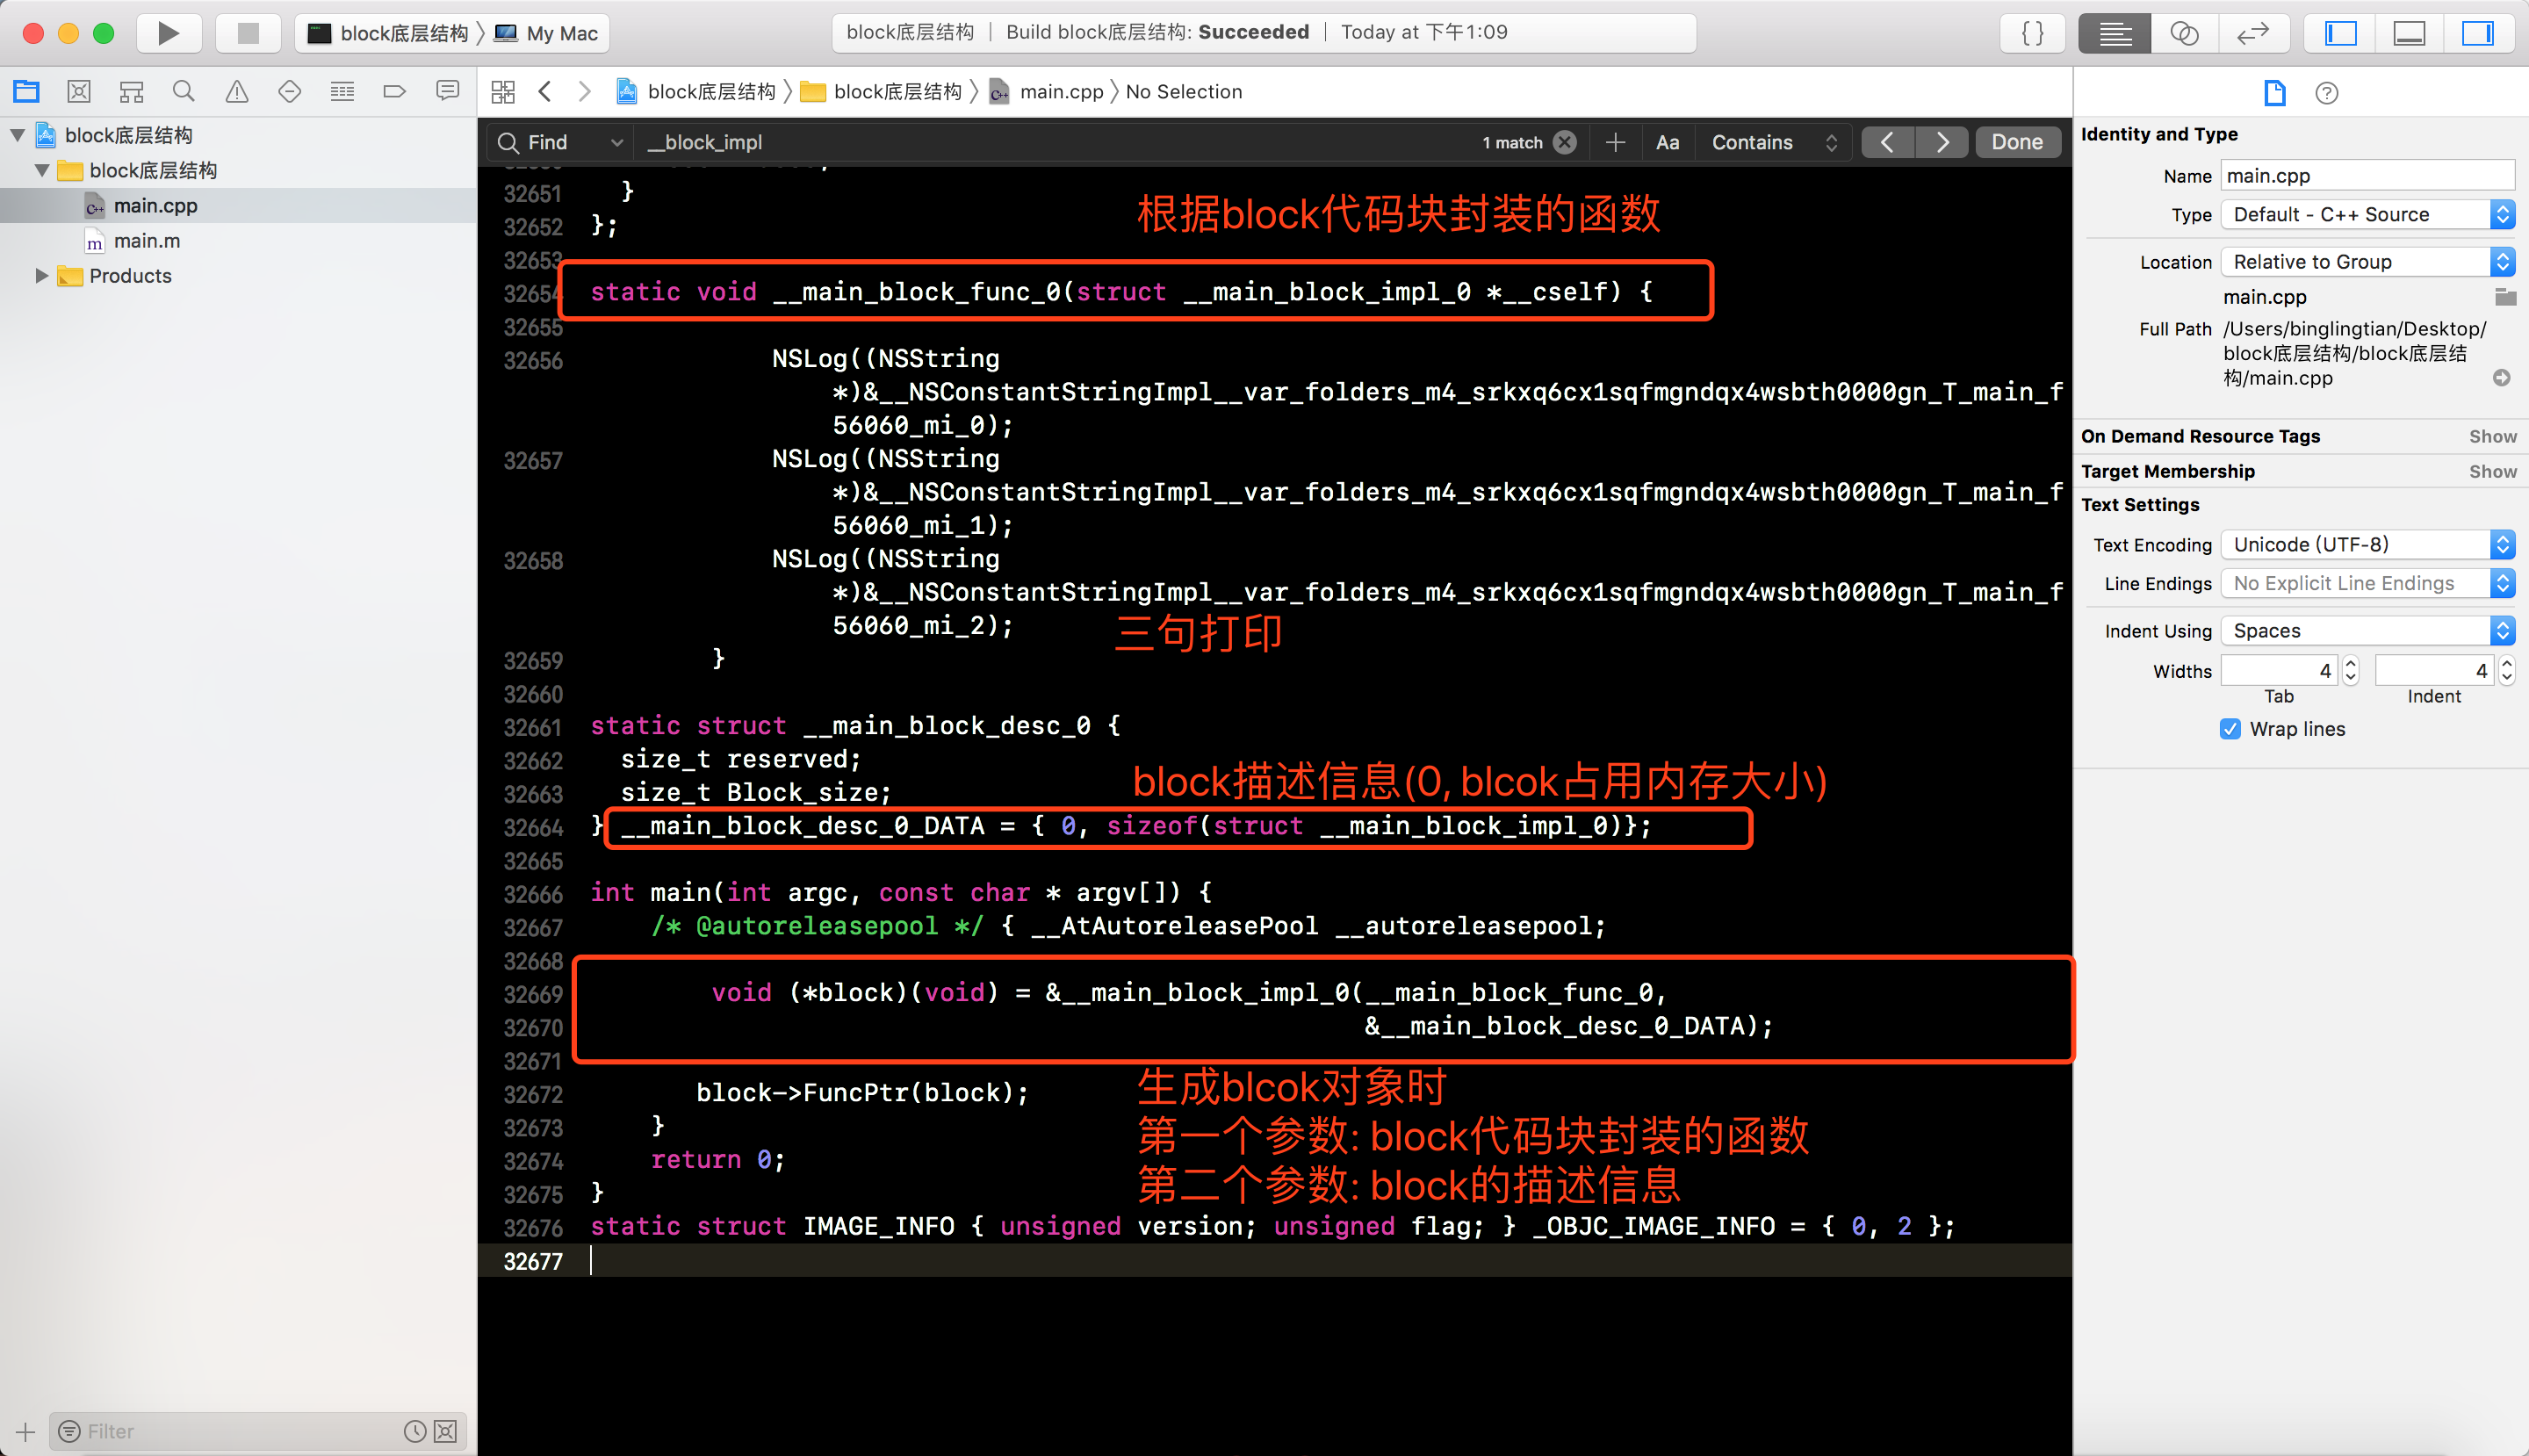Image resolution: width=2529 pixels, height=1456 pixels.
Task: Click Done to close find bar
Action: (2016, 142)
